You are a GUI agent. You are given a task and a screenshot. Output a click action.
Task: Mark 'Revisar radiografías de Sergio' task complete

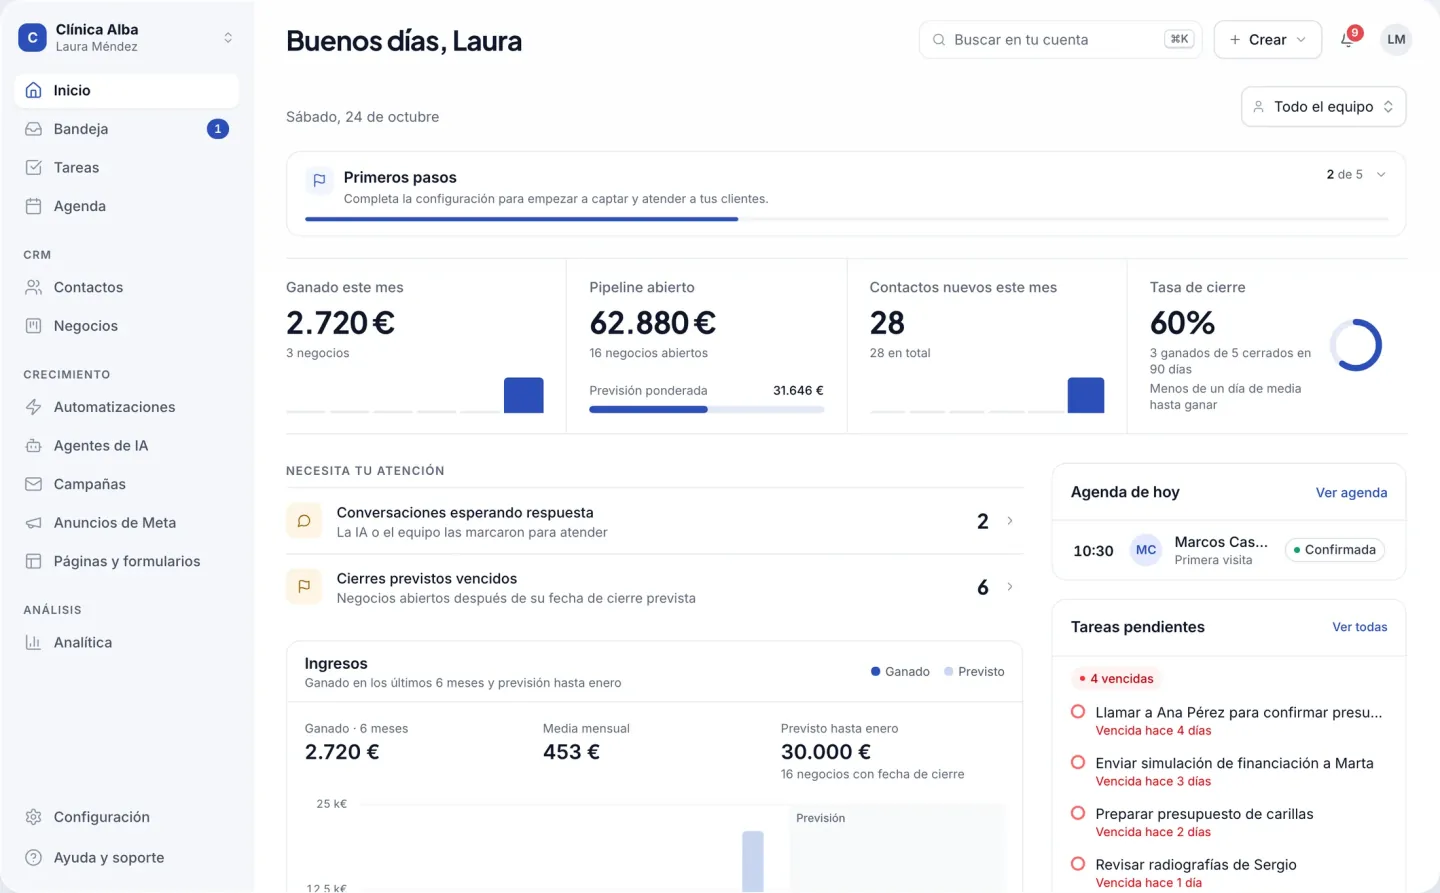point(1078,863)
